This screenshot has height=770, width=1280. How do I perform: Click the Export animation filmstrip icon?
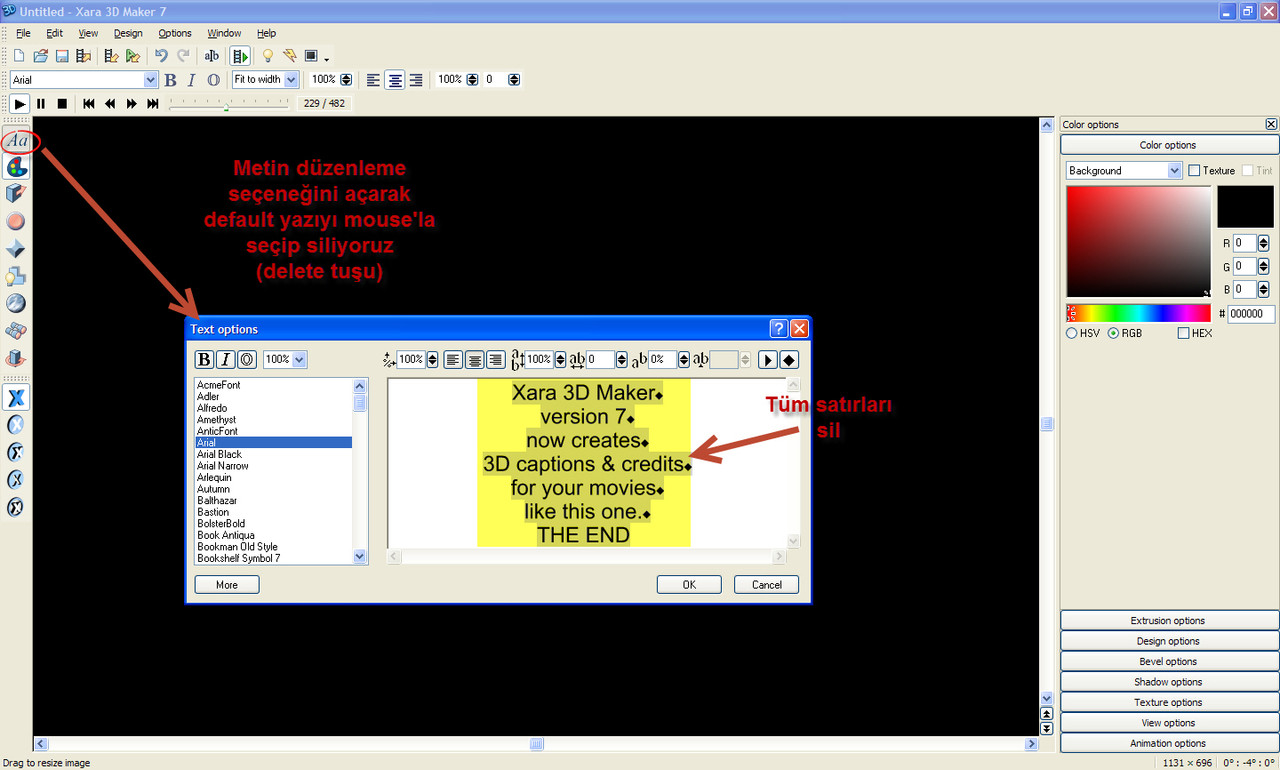click(x=84, y=56)
